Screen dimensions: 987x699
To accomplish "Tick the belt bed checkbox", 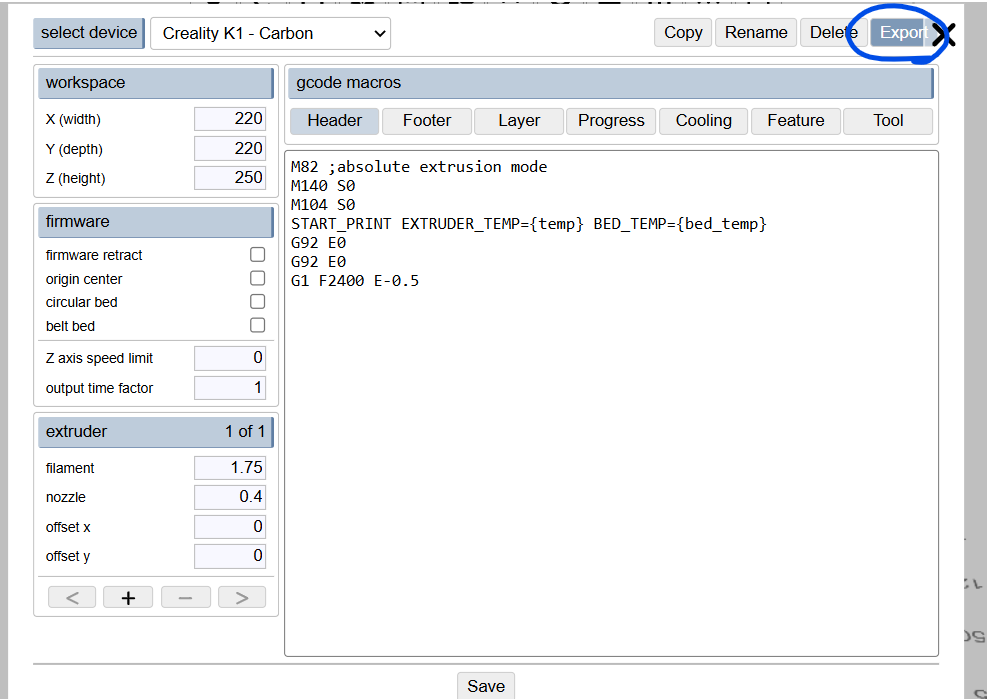I will (x=257, y=326).
